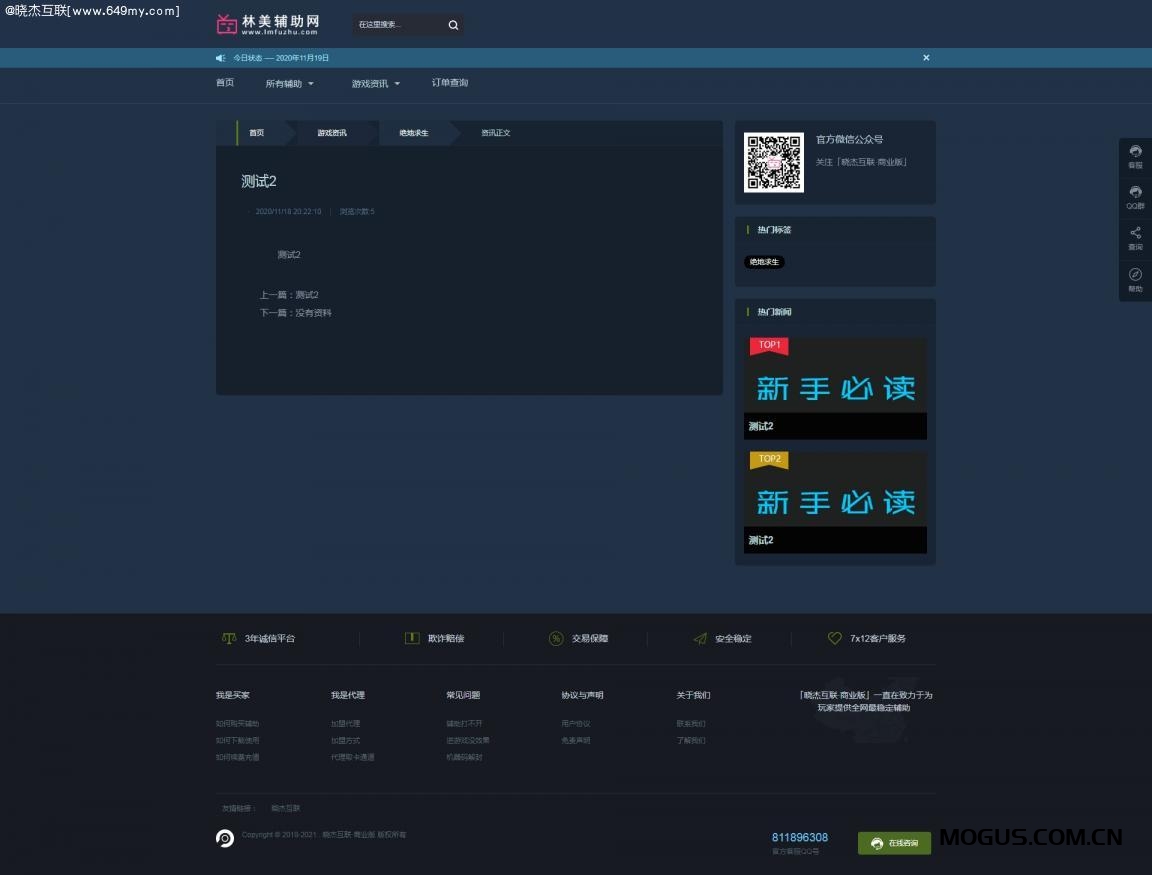Viewport: 1152px width, 875px height.
Task: Open the TOP1 新手必读 news thumbnail
Action: (835, 376)
